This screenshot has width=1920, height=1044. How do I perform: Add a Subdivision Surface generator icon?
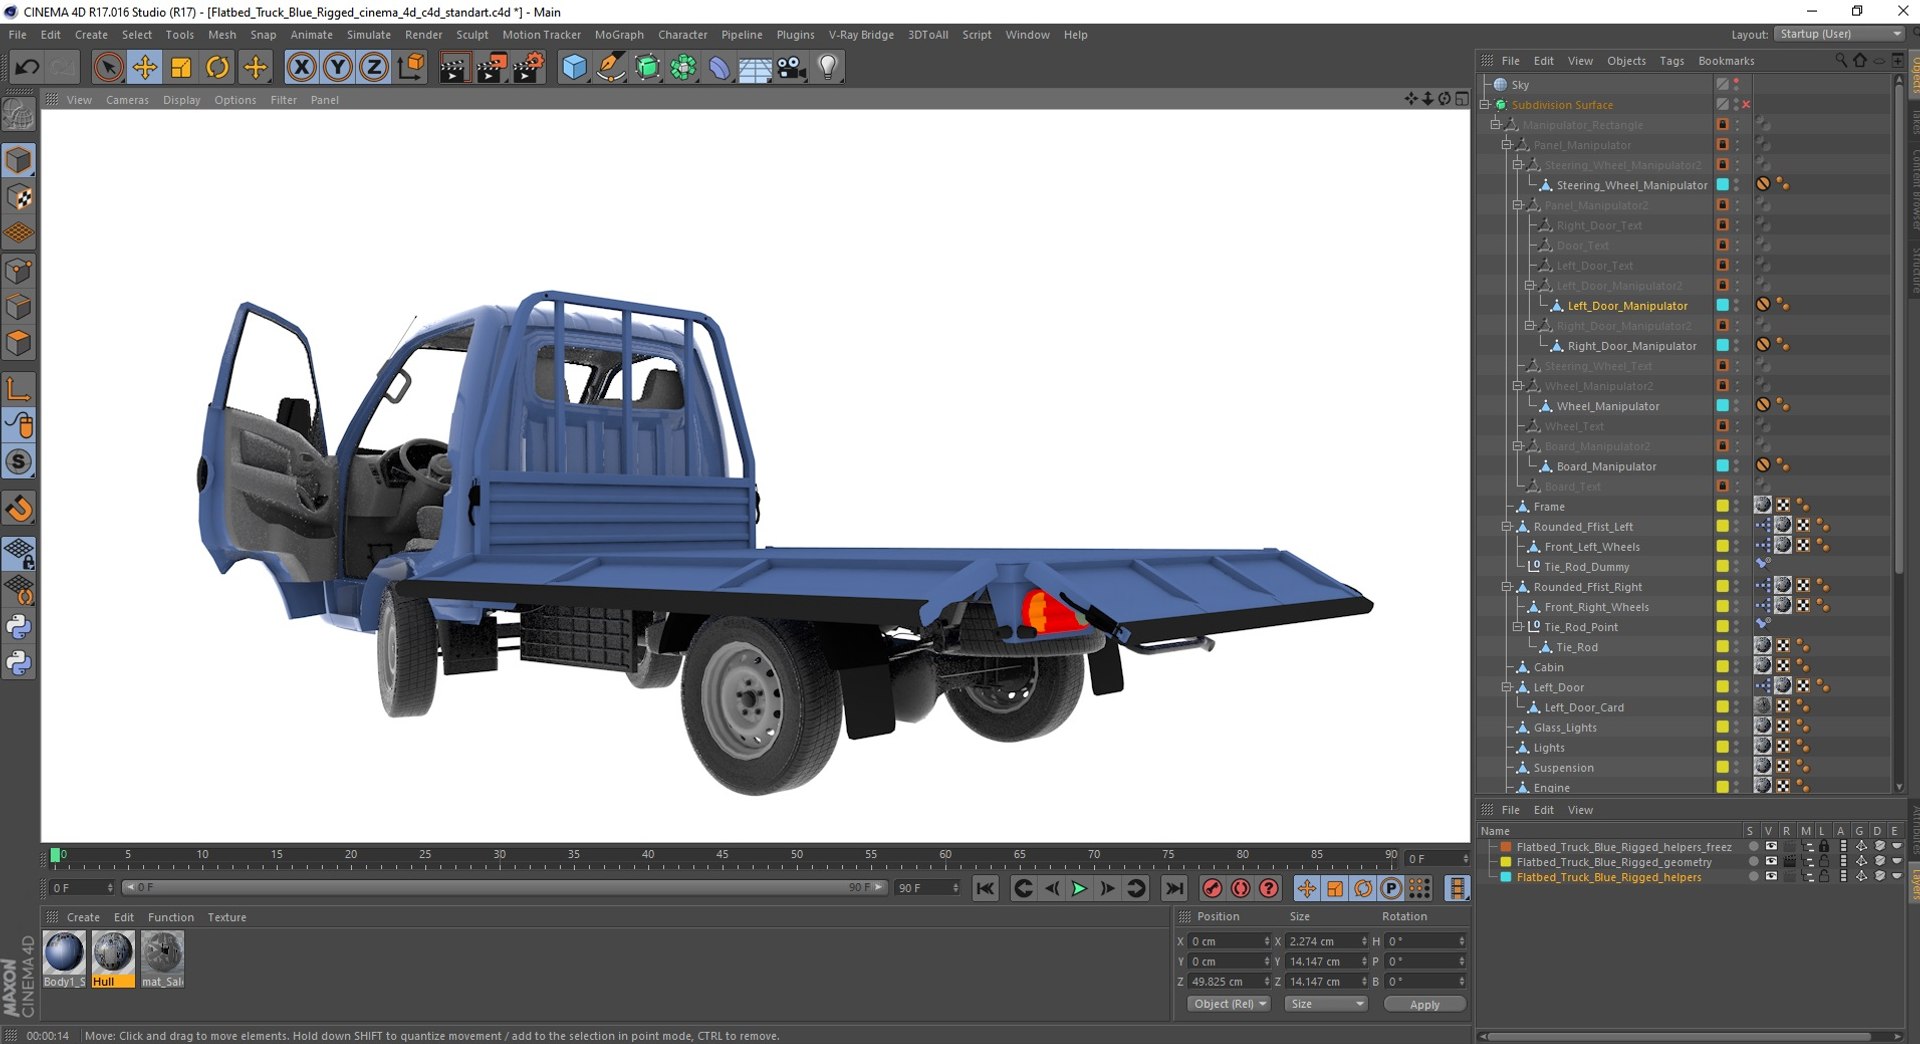pos(647,67)
